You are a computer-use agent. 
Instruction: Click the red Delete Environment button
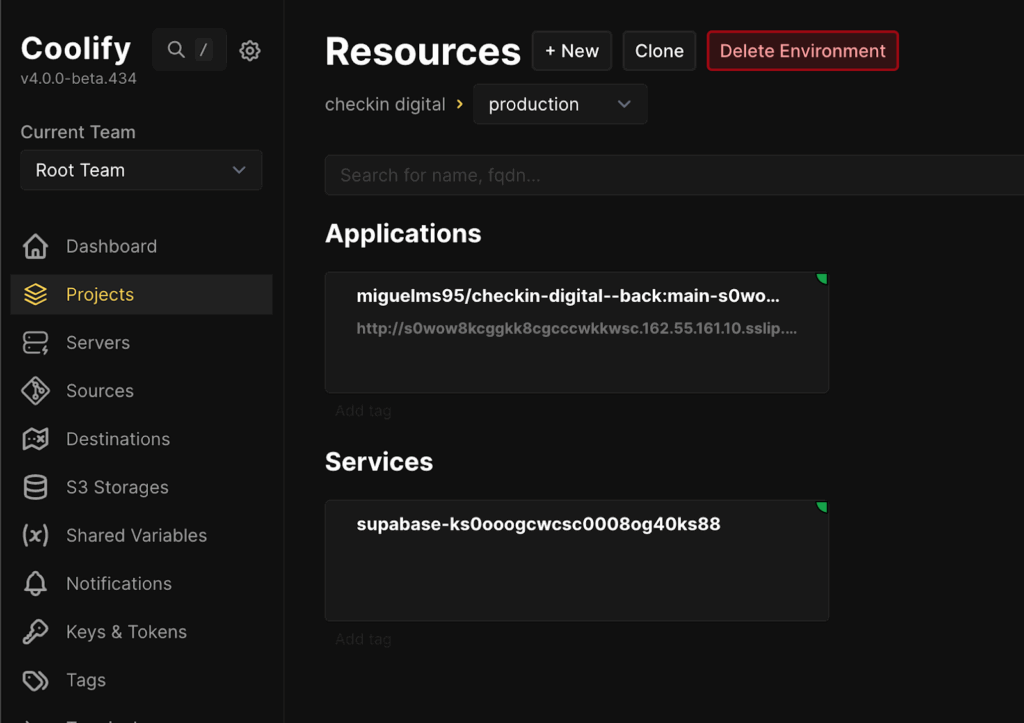[x=802, y=51]
